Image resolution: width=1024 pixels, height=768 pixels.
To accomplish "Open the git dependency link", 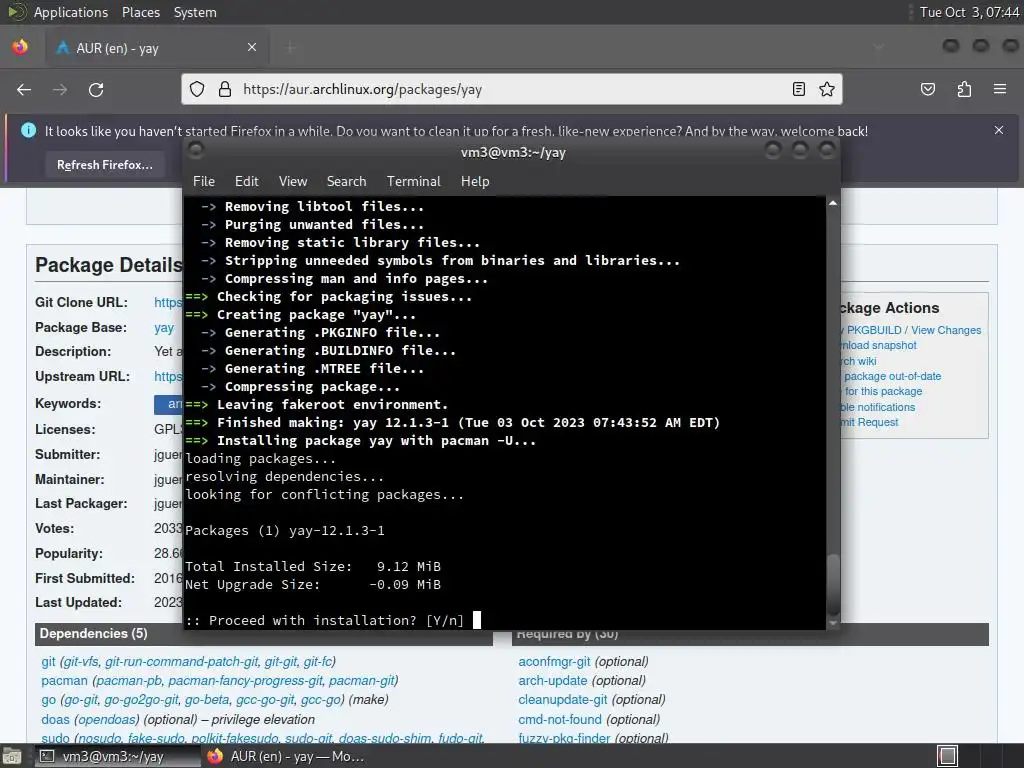I will pos(48,662).
